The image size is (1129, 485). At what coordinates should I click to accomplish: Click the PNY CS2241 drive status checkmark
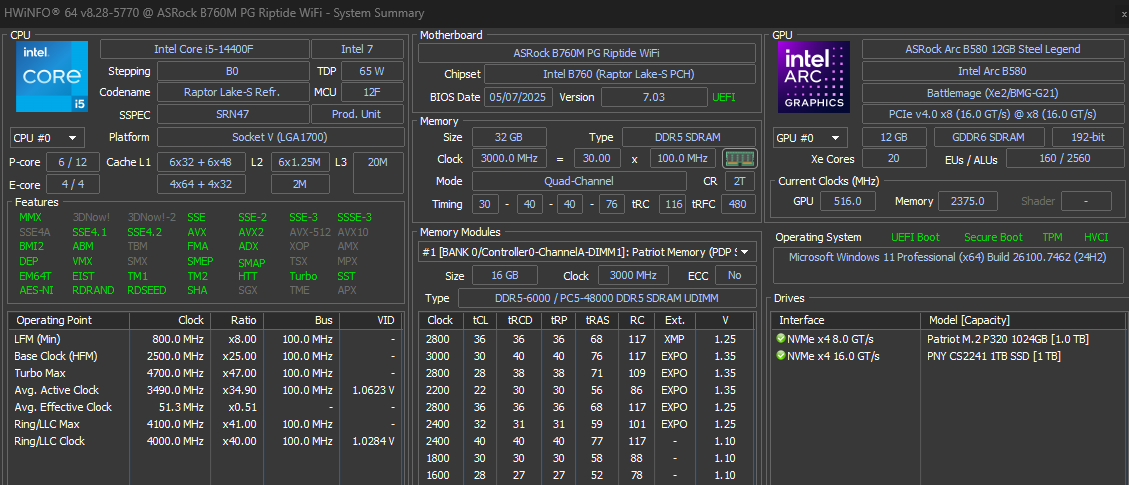pyautogui.click(x=781, y=356)
